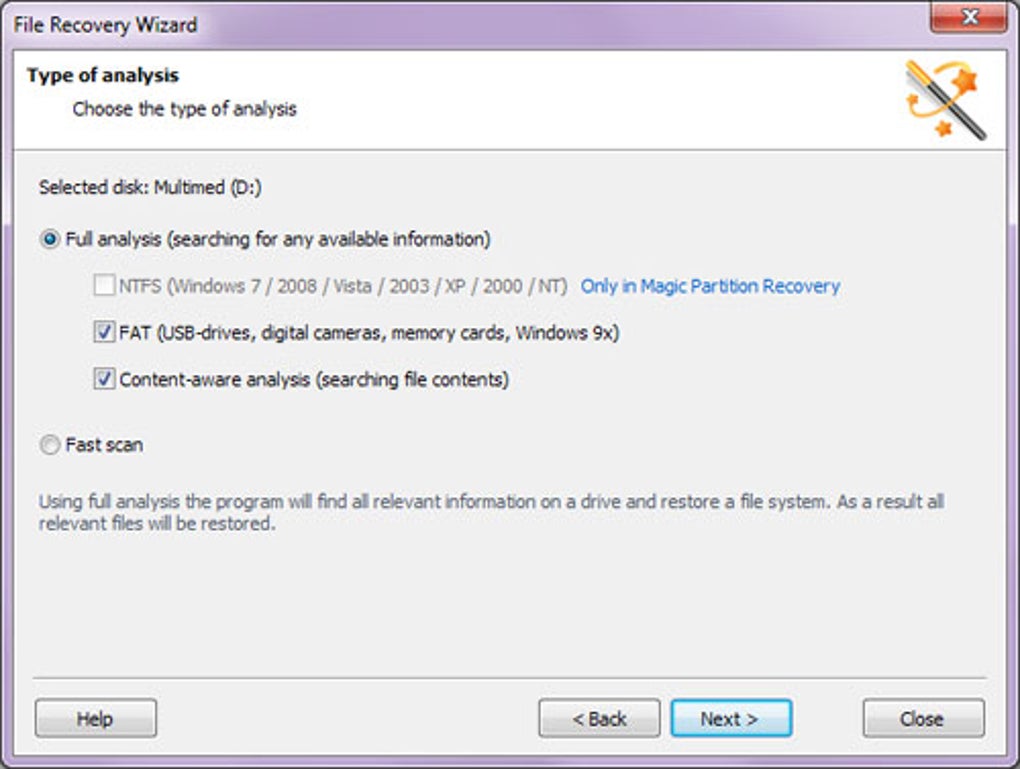Toggle the NTFS file system checkbox

(x=104, y=287)
